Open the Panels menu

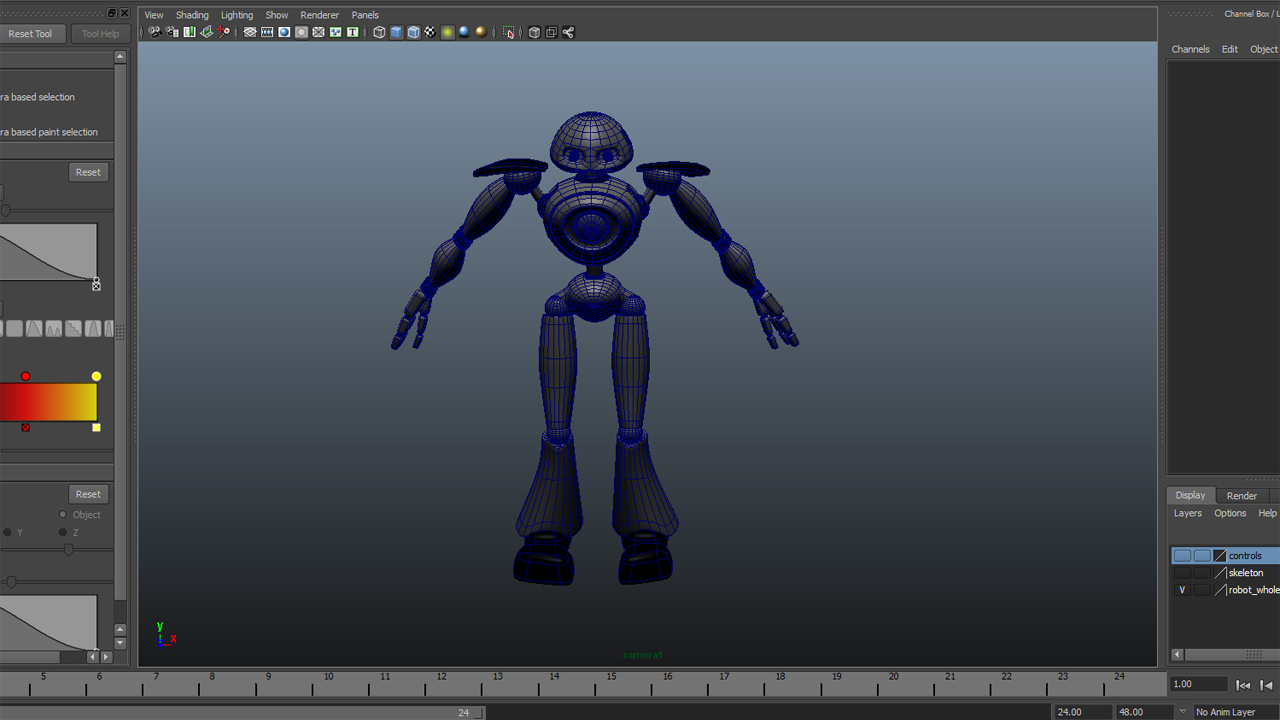[365, 14]
